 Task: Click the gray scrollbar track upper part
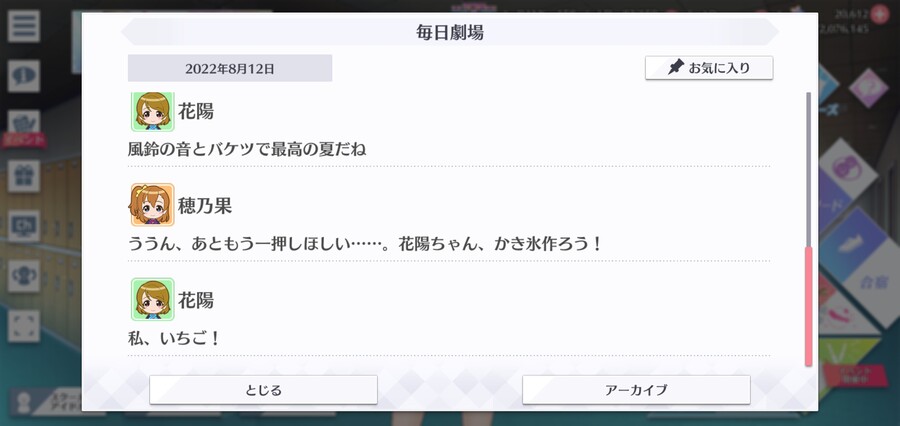pyautogui.click(x=809, y=169)
